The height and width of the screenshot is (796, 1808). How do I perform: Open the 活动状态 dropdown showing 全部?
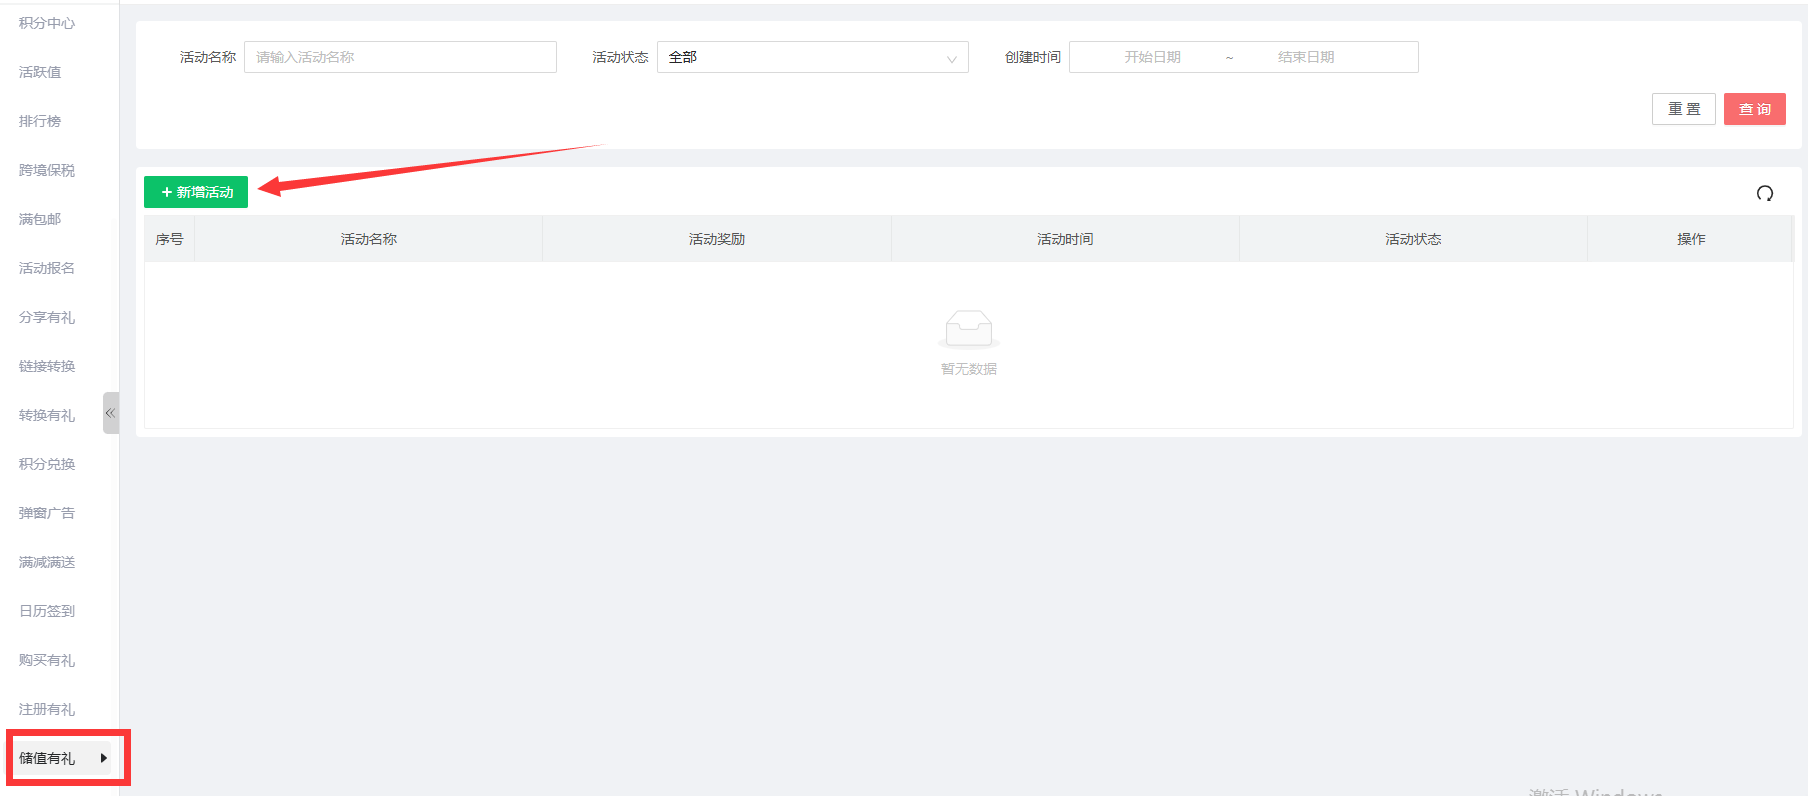pyautogui.click(x=812, y=57)
